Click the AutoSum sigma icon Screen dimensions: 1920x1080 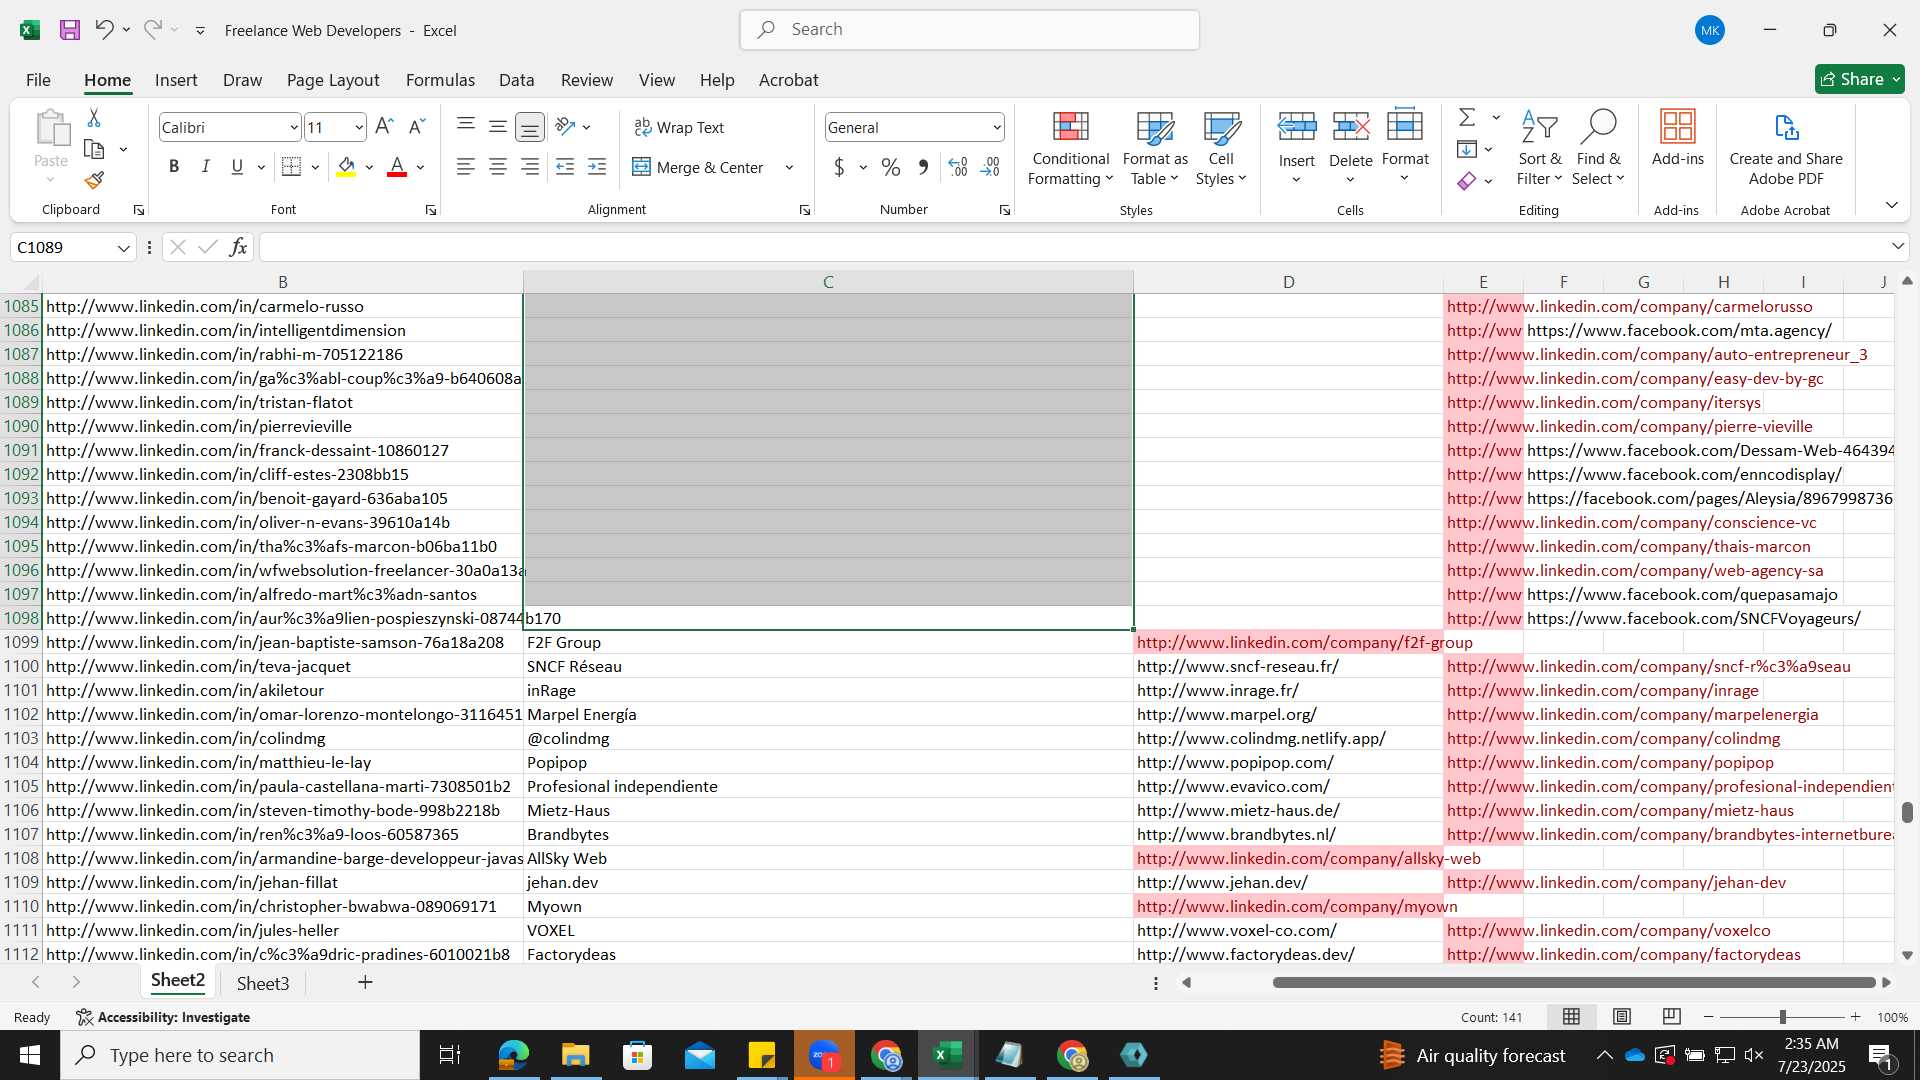tap(1467, 118)
